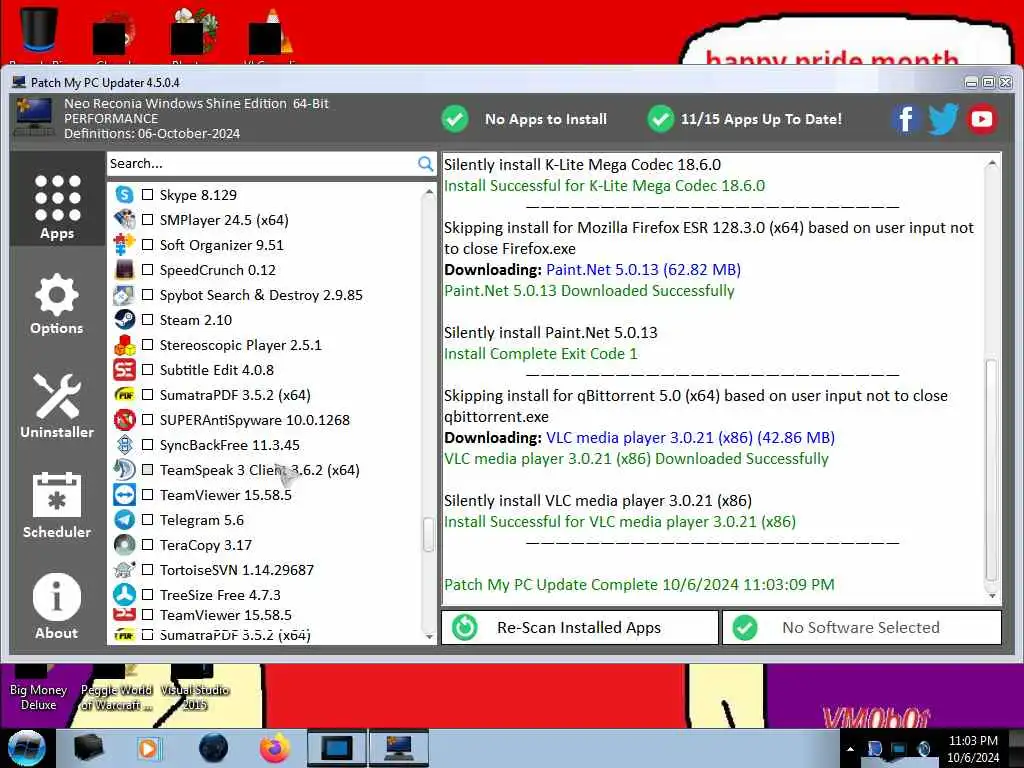Image resolution: width=1024 pixels, height=768 pixels.
Task: Click Re-Scan Installed Apps button
Action: (x=580, y=628)
